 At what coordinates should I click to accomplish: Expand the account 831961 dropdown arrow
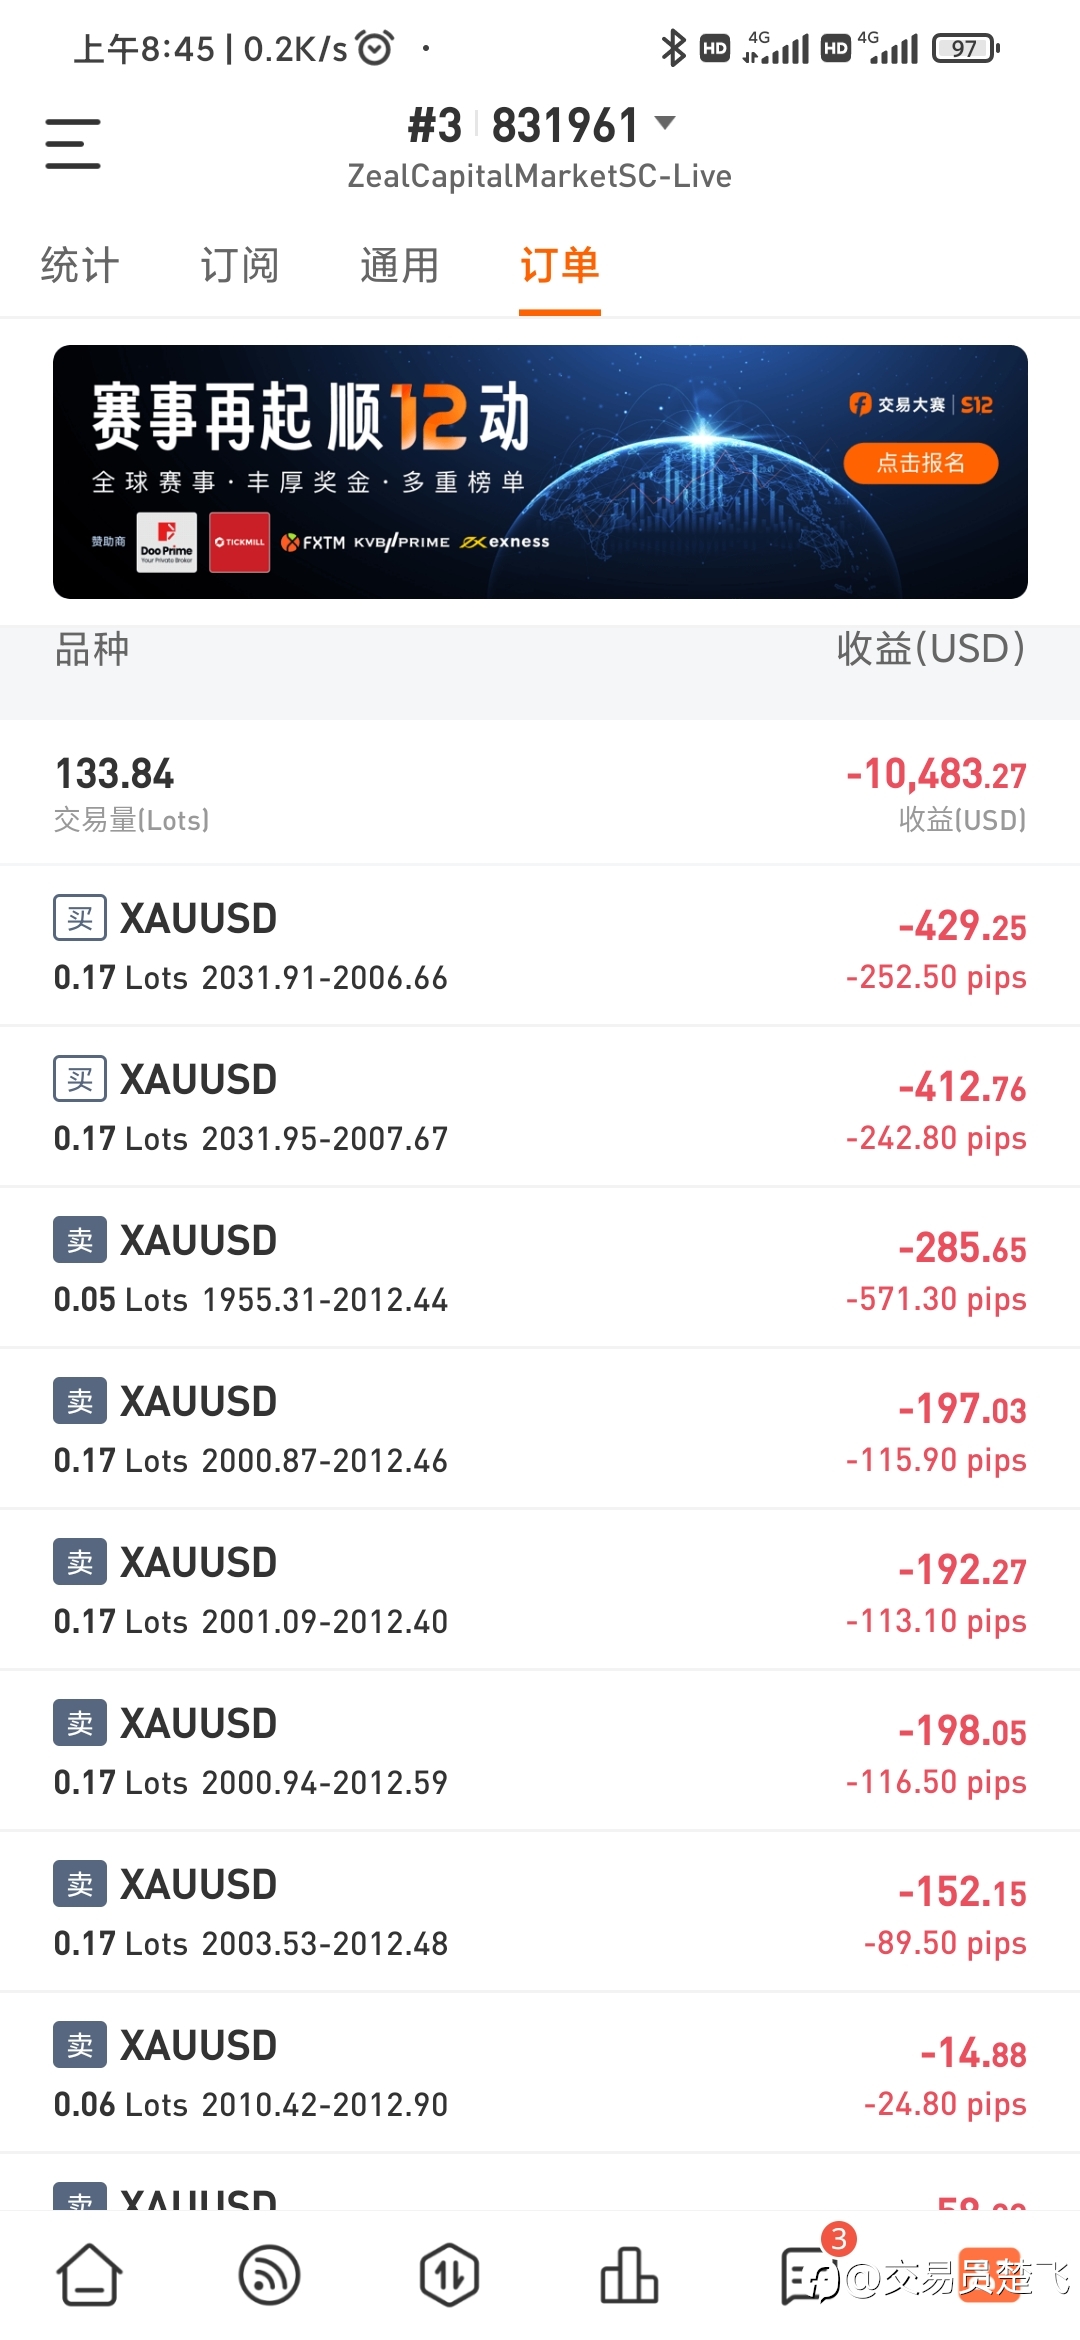[x=665, y=124]
